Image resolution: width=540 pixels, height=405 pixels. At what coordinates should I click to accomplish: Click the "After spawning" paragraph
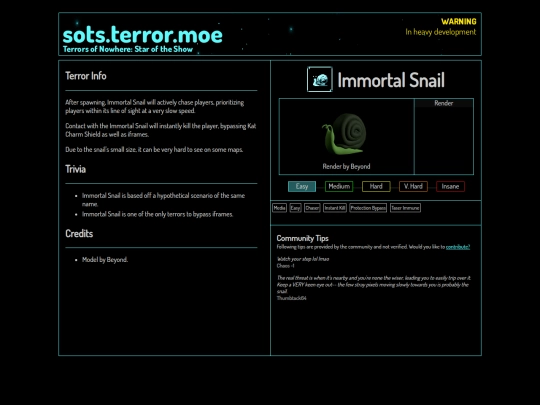pos(155,106)
